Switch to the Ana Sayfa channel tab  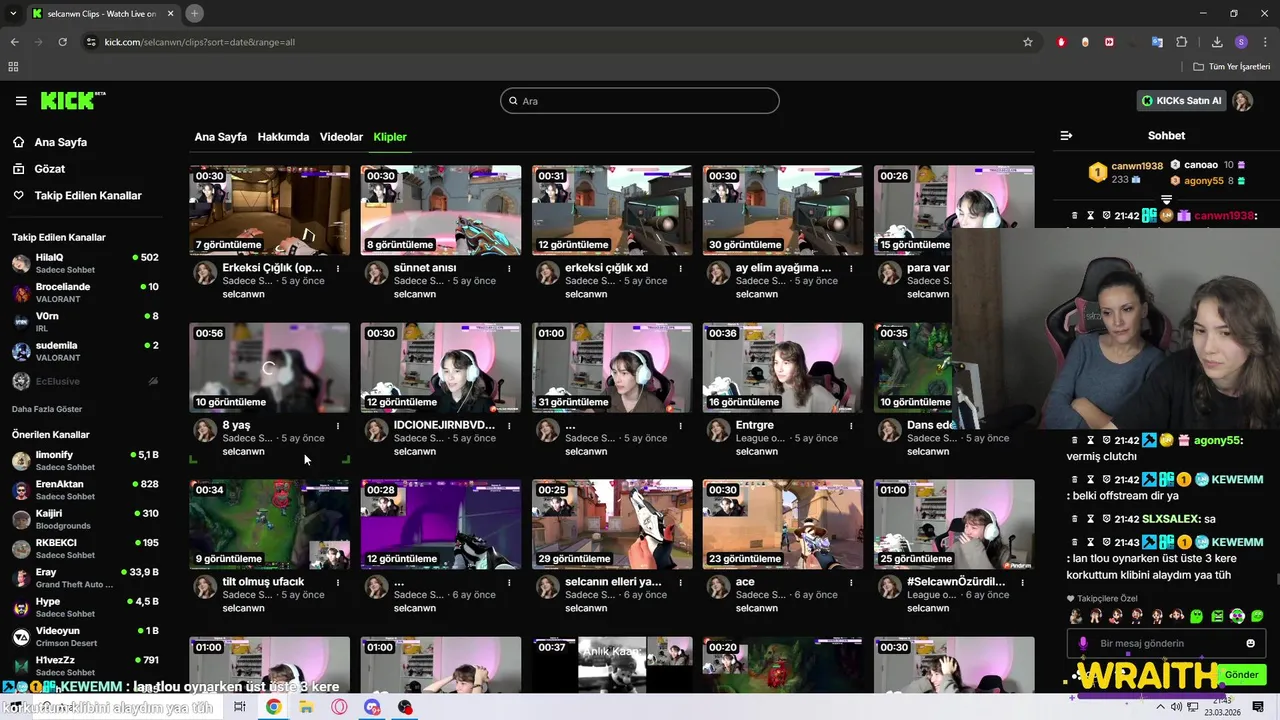220,137
